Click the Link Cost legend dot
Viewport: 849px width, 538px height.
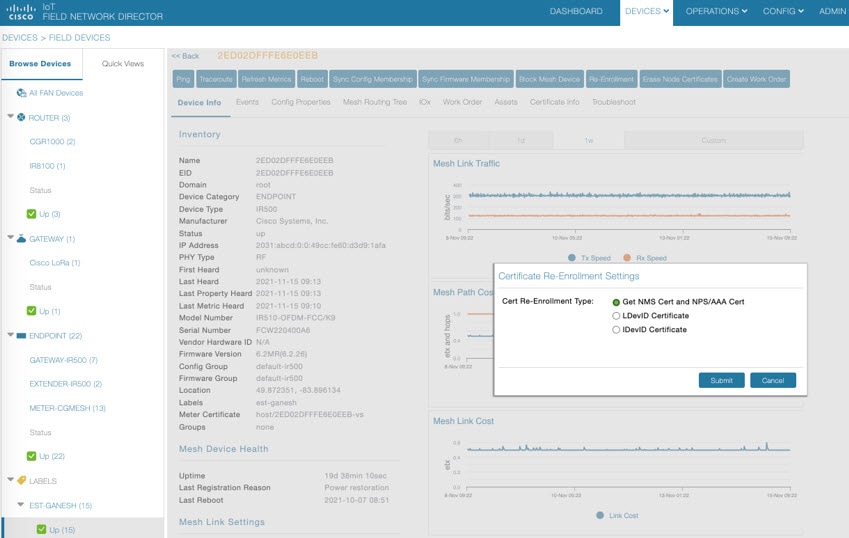(600, 515)
